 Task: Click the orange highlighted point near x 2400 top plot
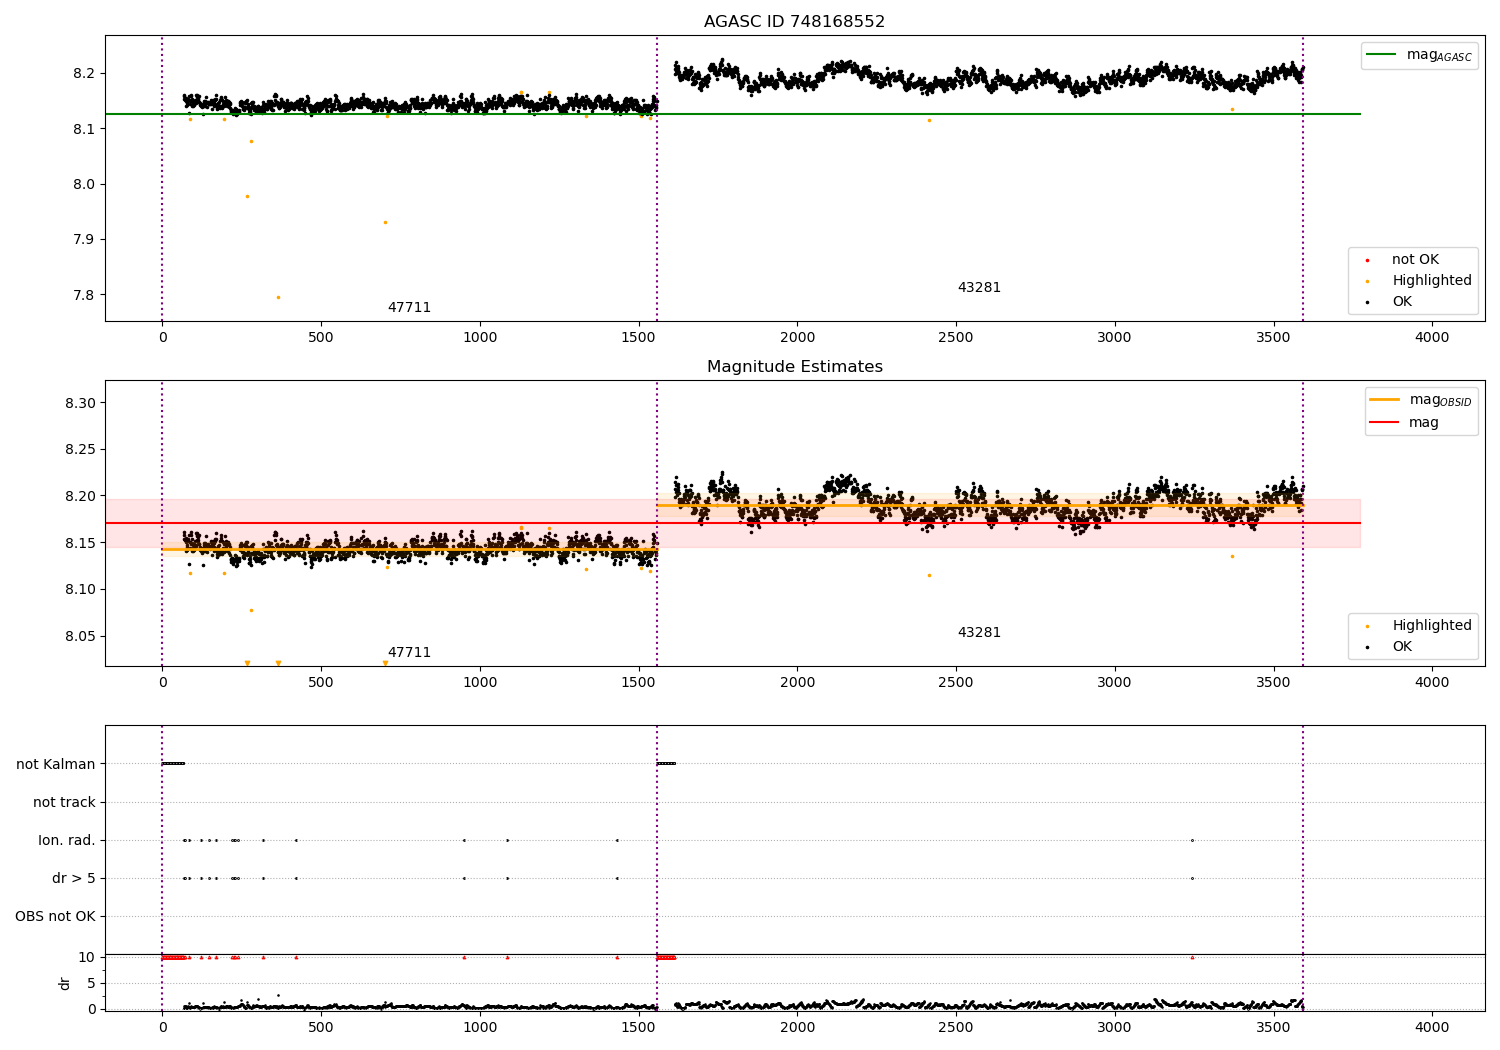[929, 120]
